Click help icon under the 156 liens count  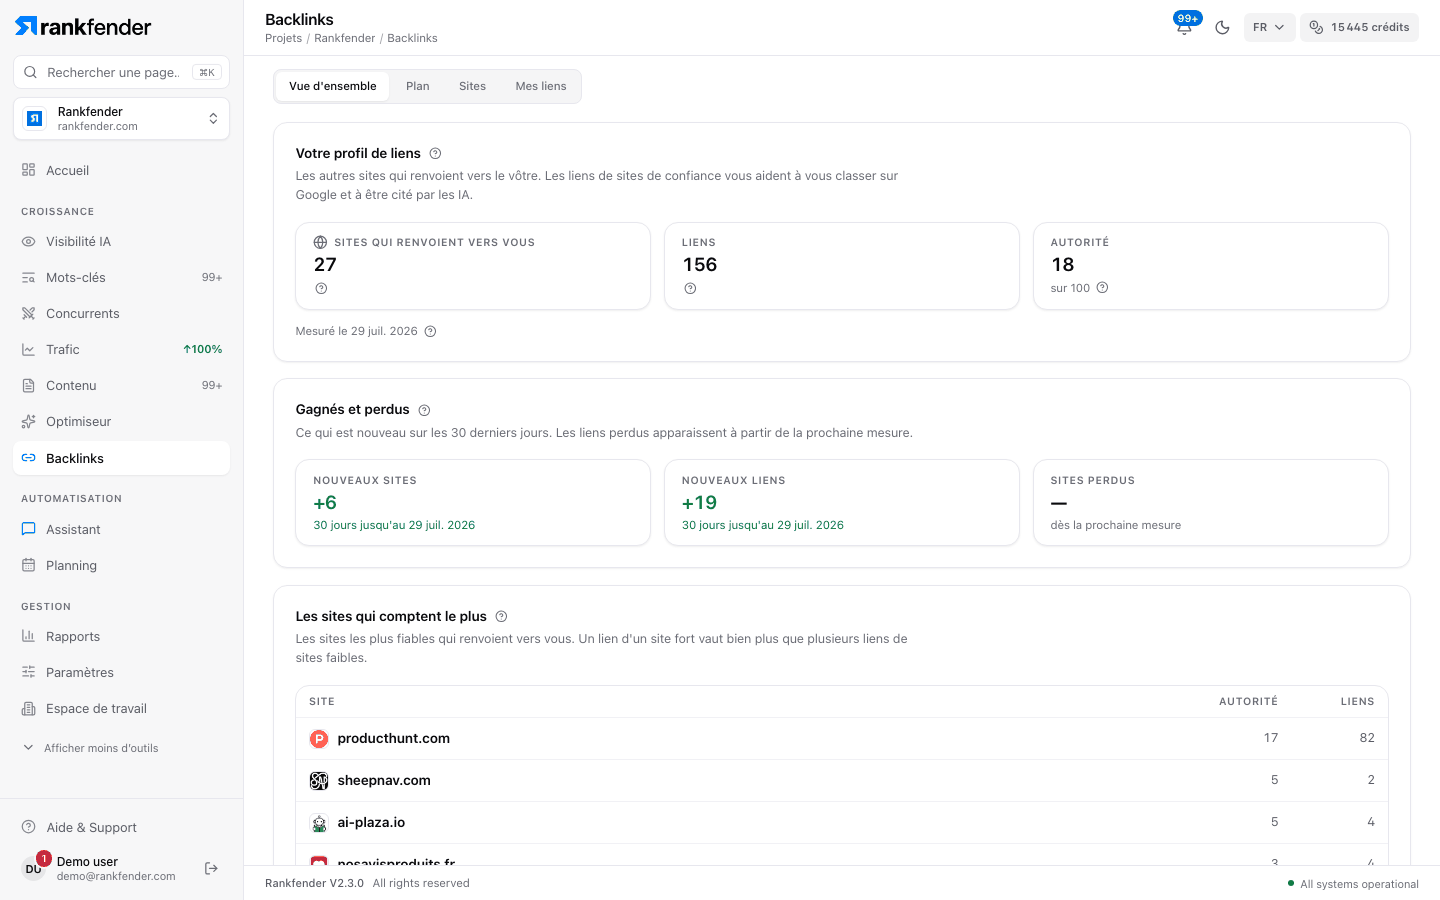click(690, 288)
